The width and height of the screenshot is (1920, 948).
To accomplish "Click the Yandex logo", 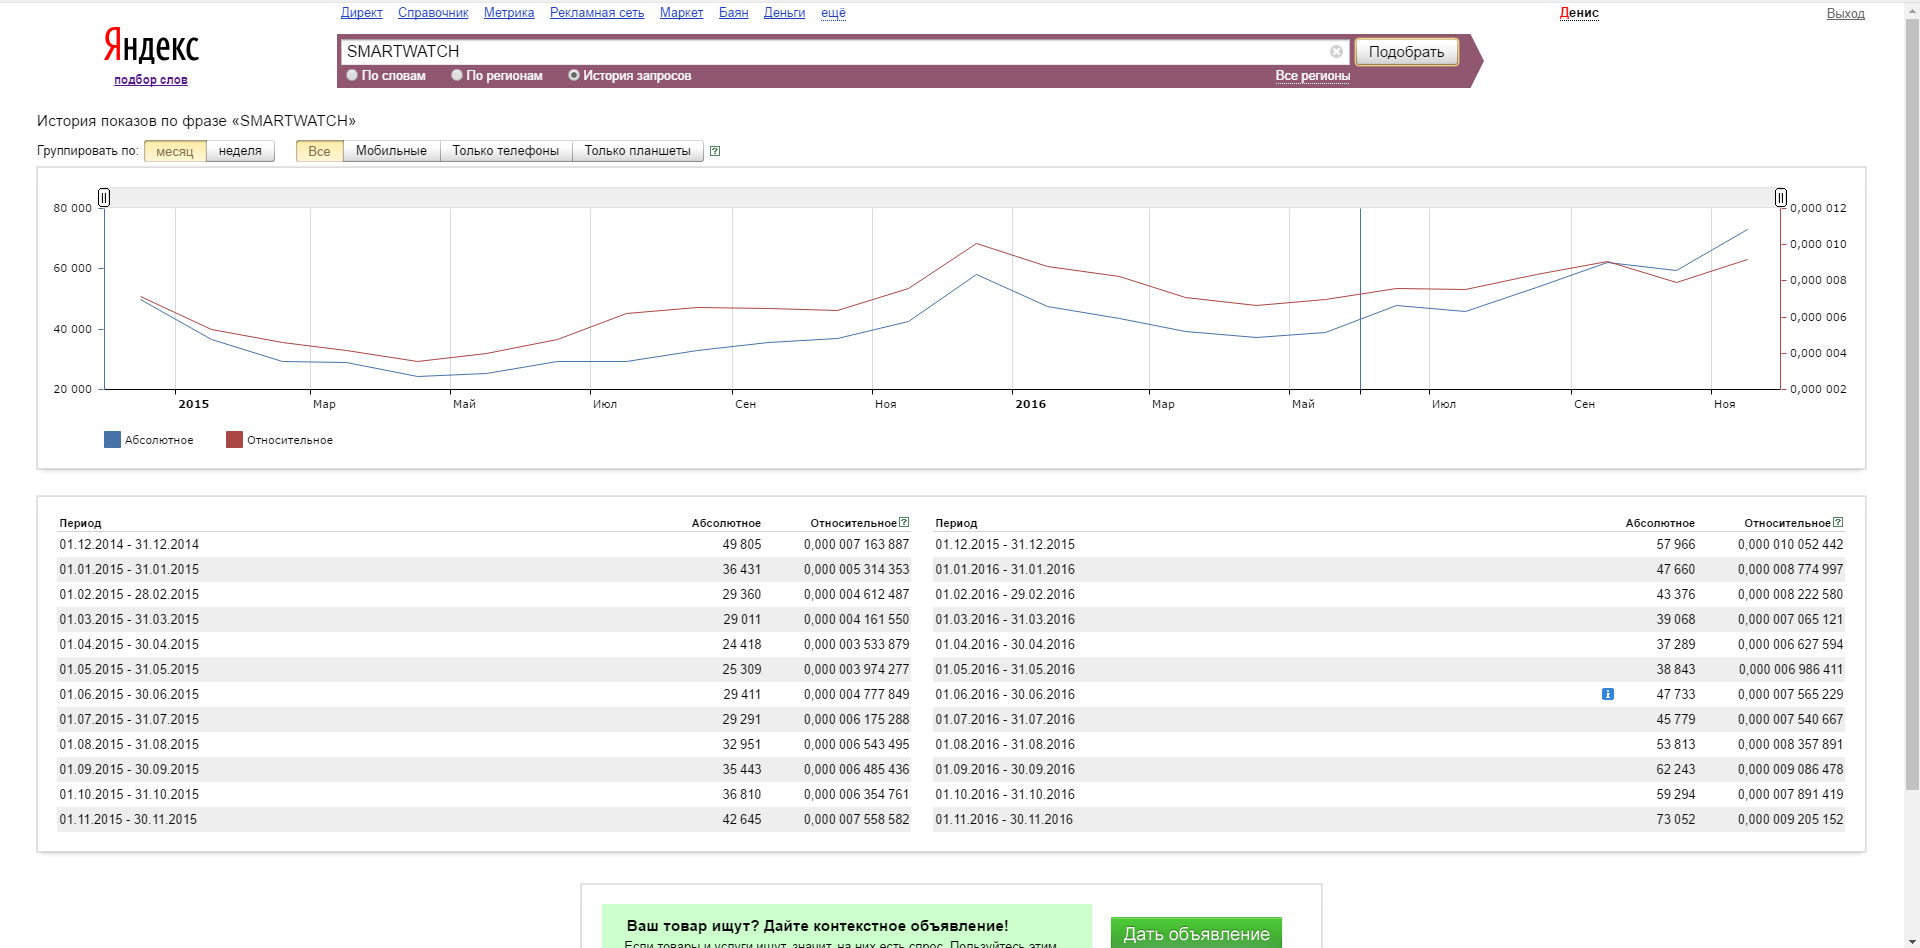I will coord(151,46).
